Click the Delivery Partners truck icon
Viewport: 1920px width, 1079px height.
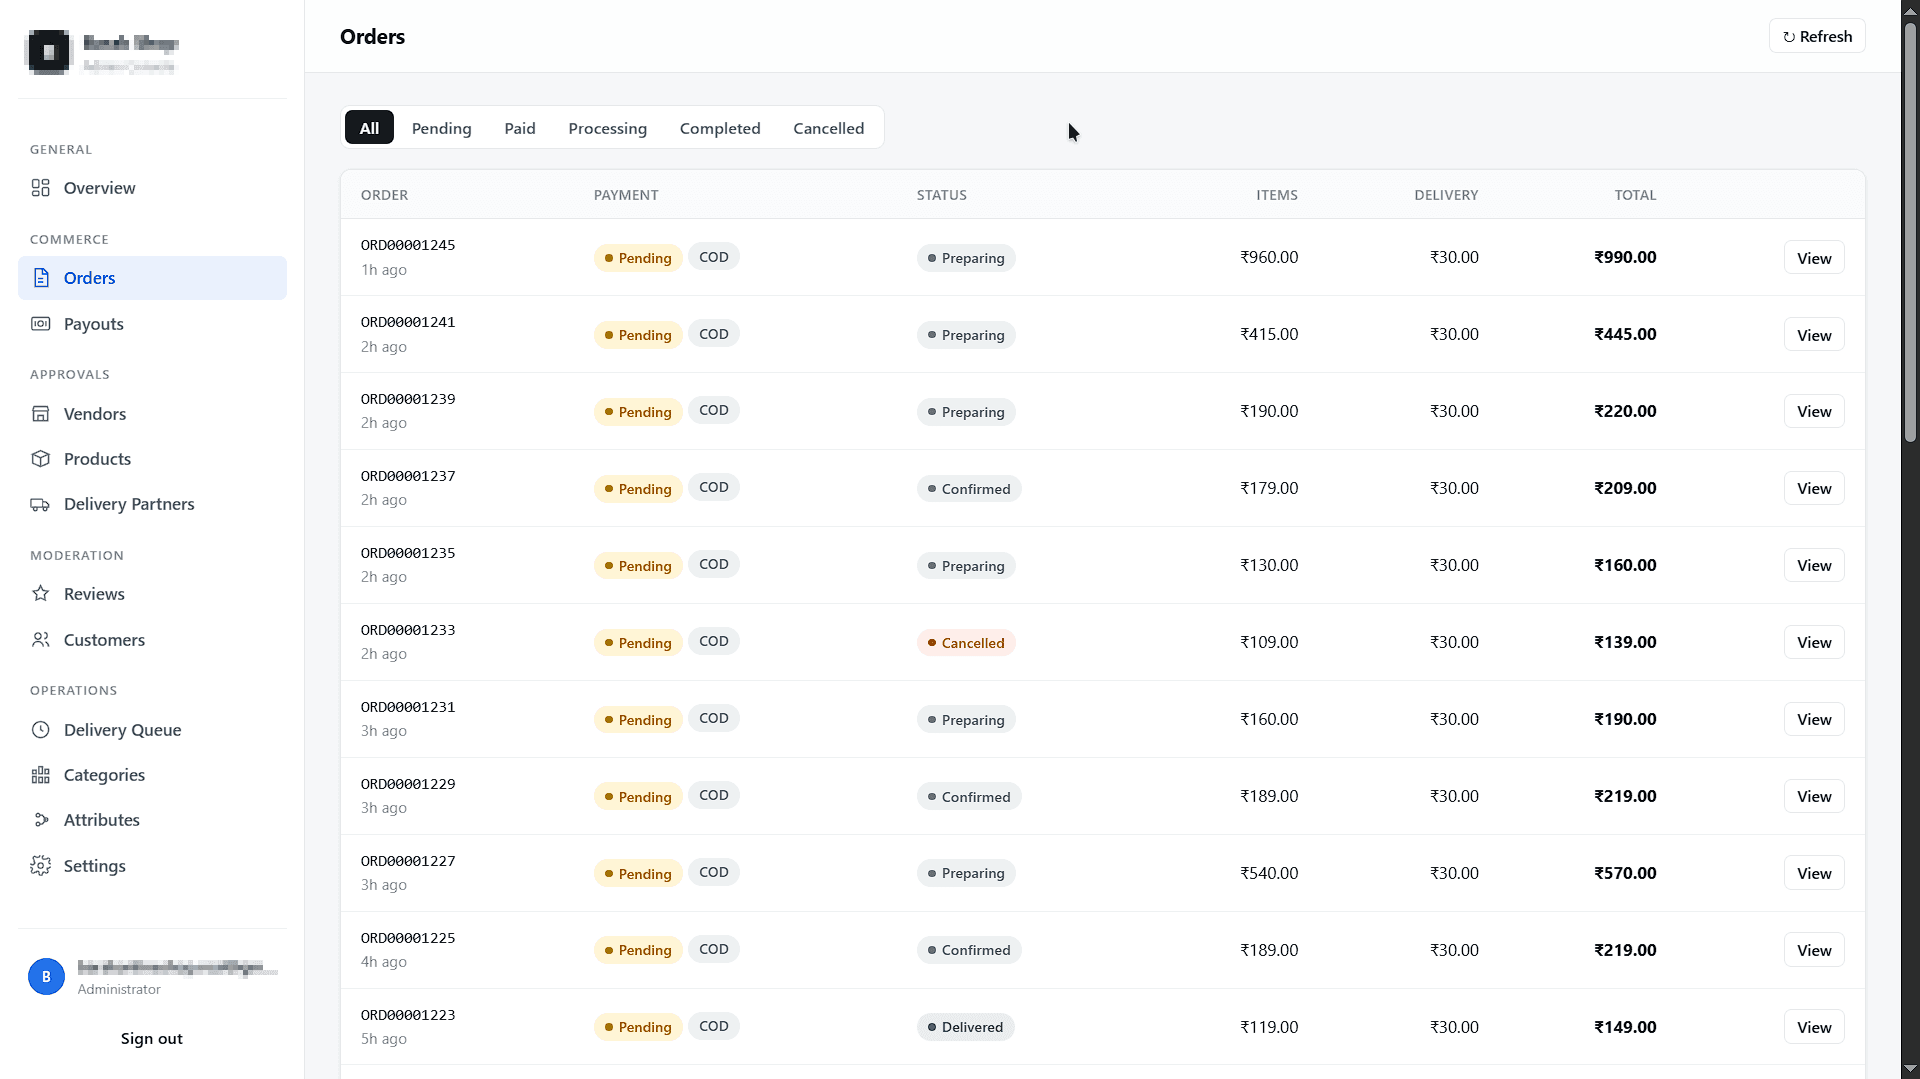[40, 504]
